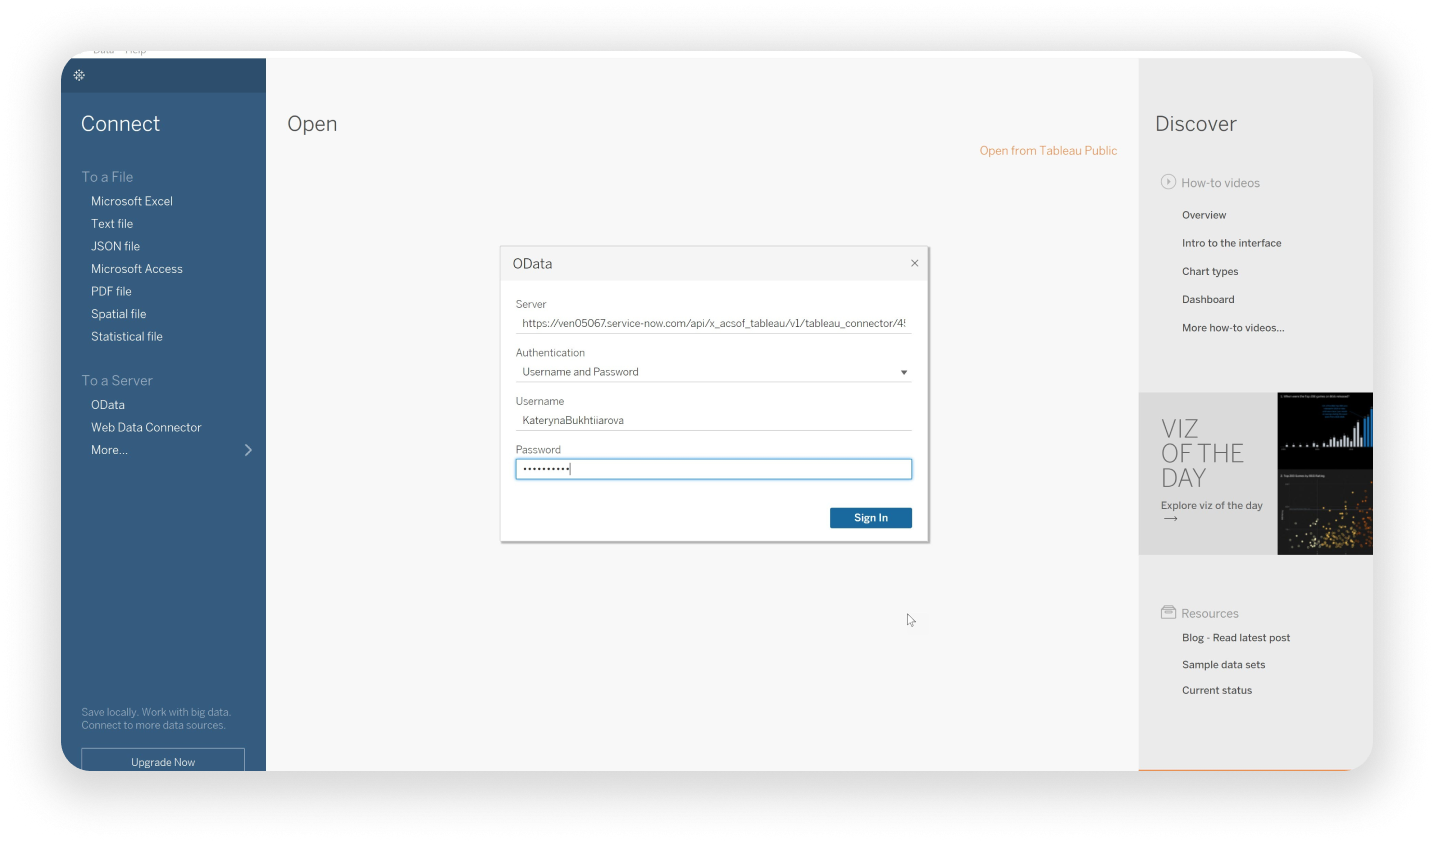Click Blog - Read latest post
This screenshot has height=842, width=1434.
(x=1236, y=638)
